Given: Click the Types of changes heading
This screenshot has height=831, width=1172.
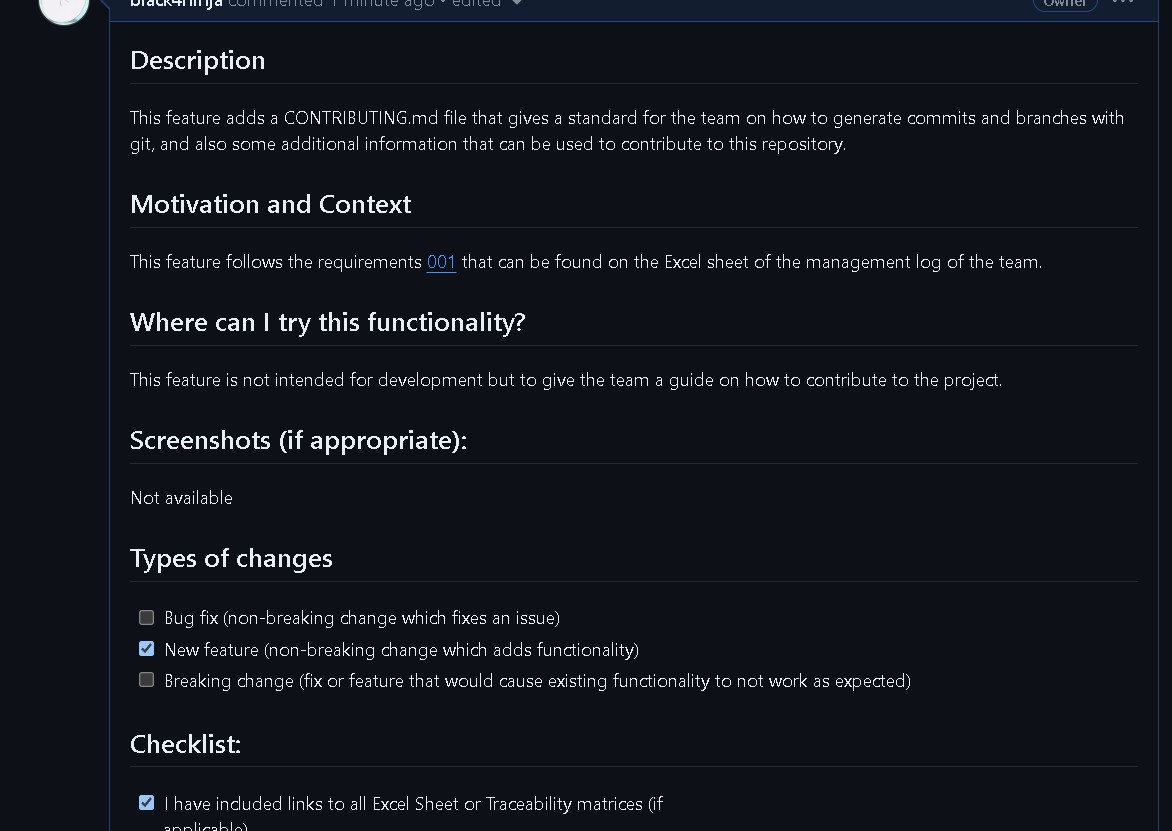Looking at the screenshot, I should [x=231, y=558].
